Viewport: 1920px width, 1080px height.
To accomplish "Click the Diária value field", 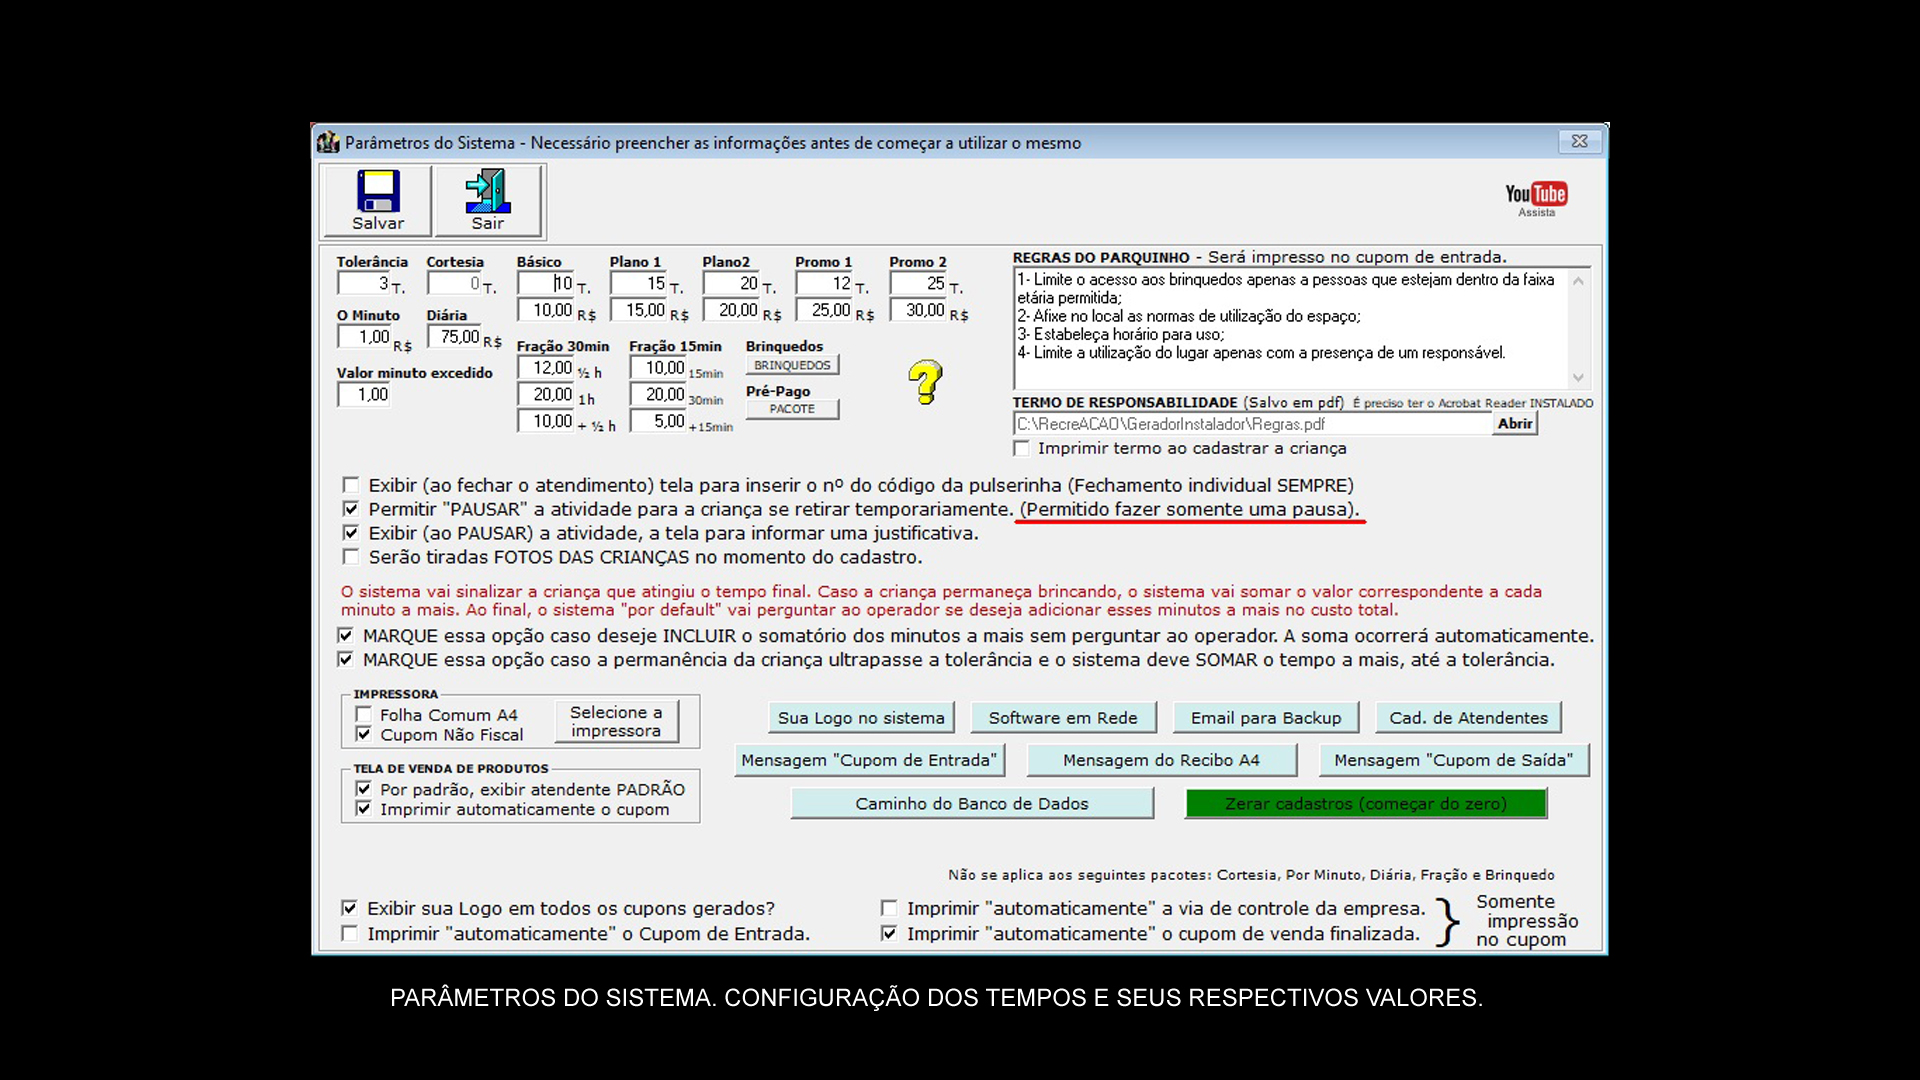I will tap(455, 337).
